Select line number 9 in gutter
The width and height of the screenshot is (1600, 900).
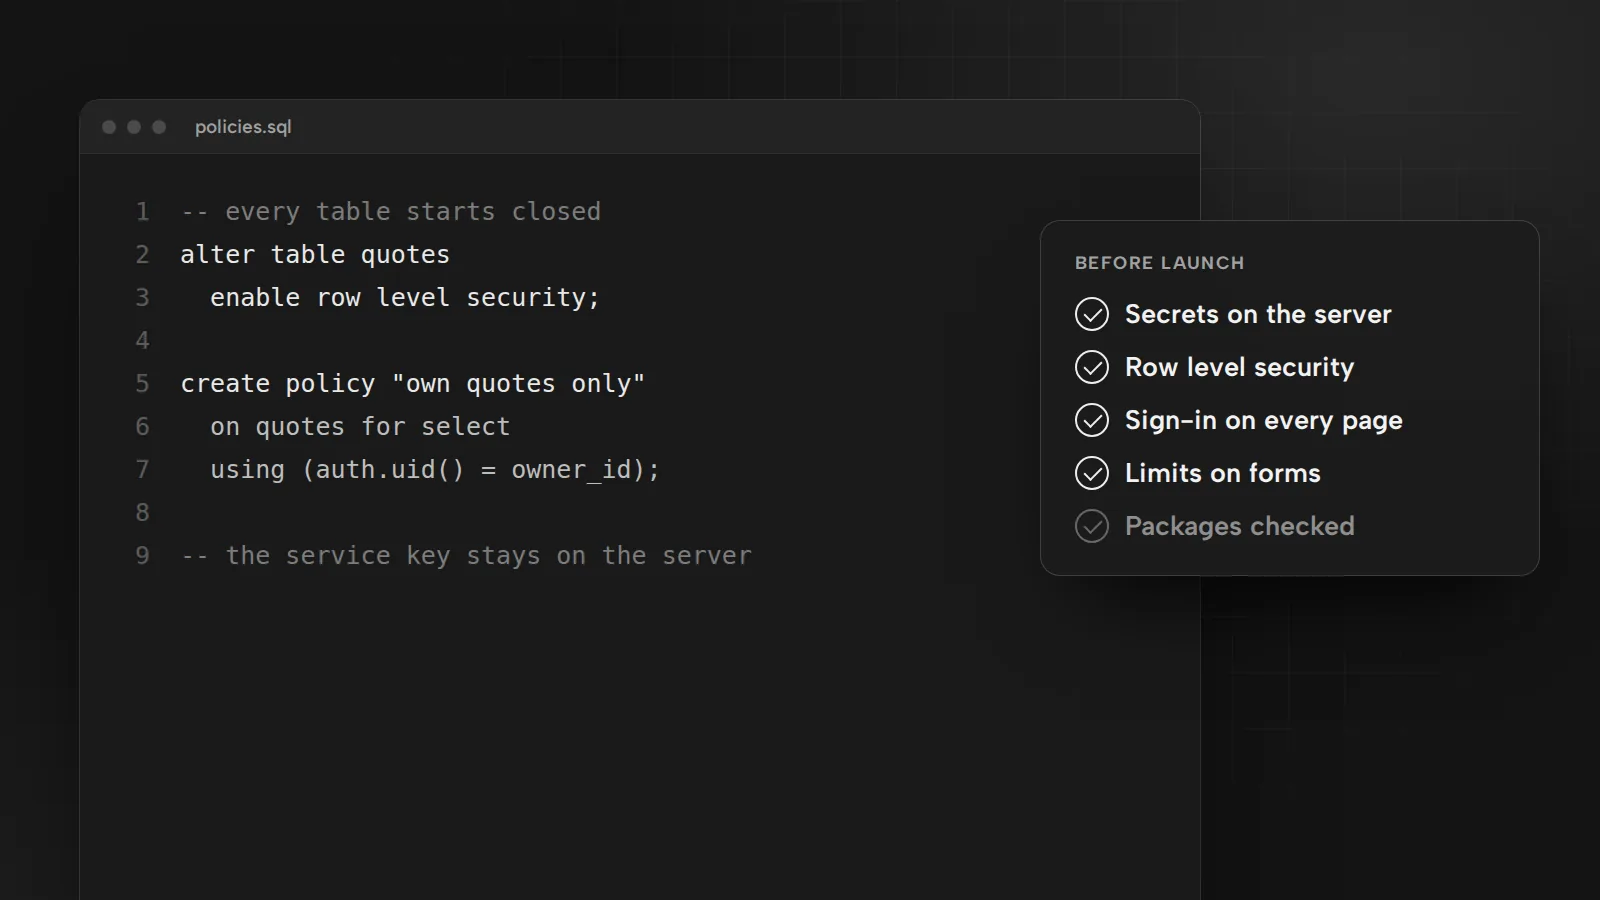142,556
